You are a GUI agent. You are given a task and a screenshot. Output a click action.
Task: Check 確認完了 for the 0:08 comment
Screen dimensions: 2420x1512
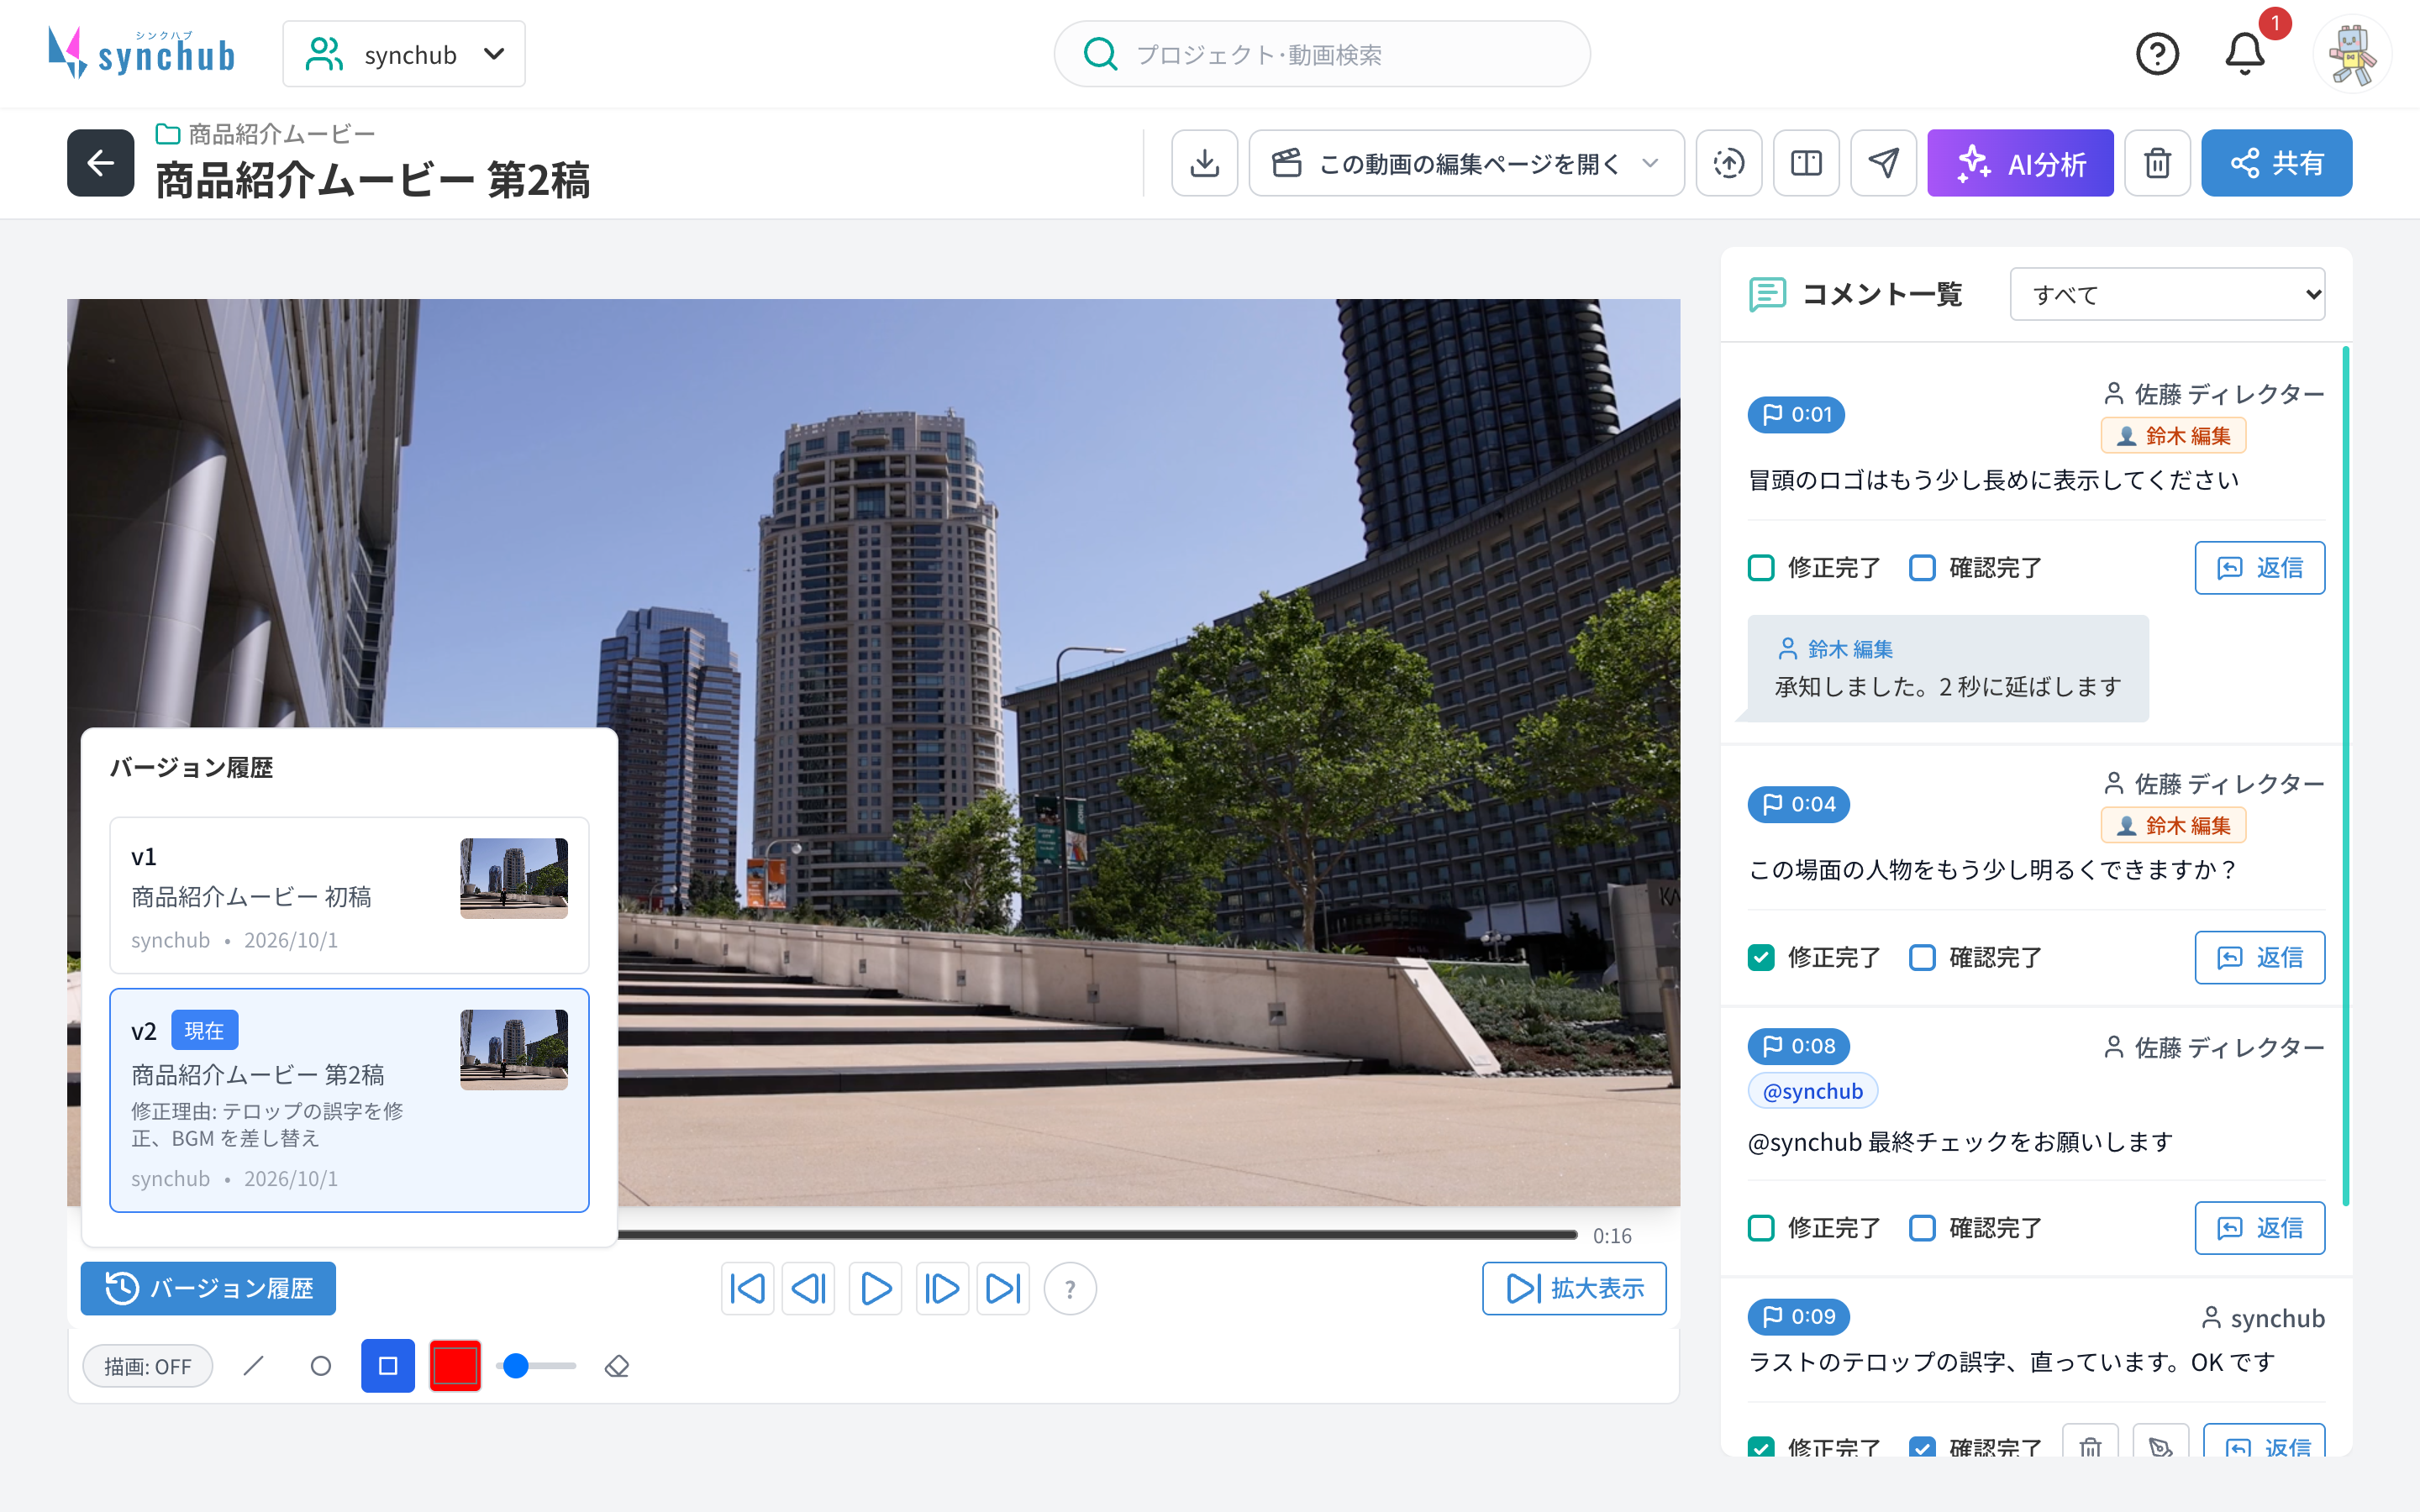click(x=1922, y=1228)
